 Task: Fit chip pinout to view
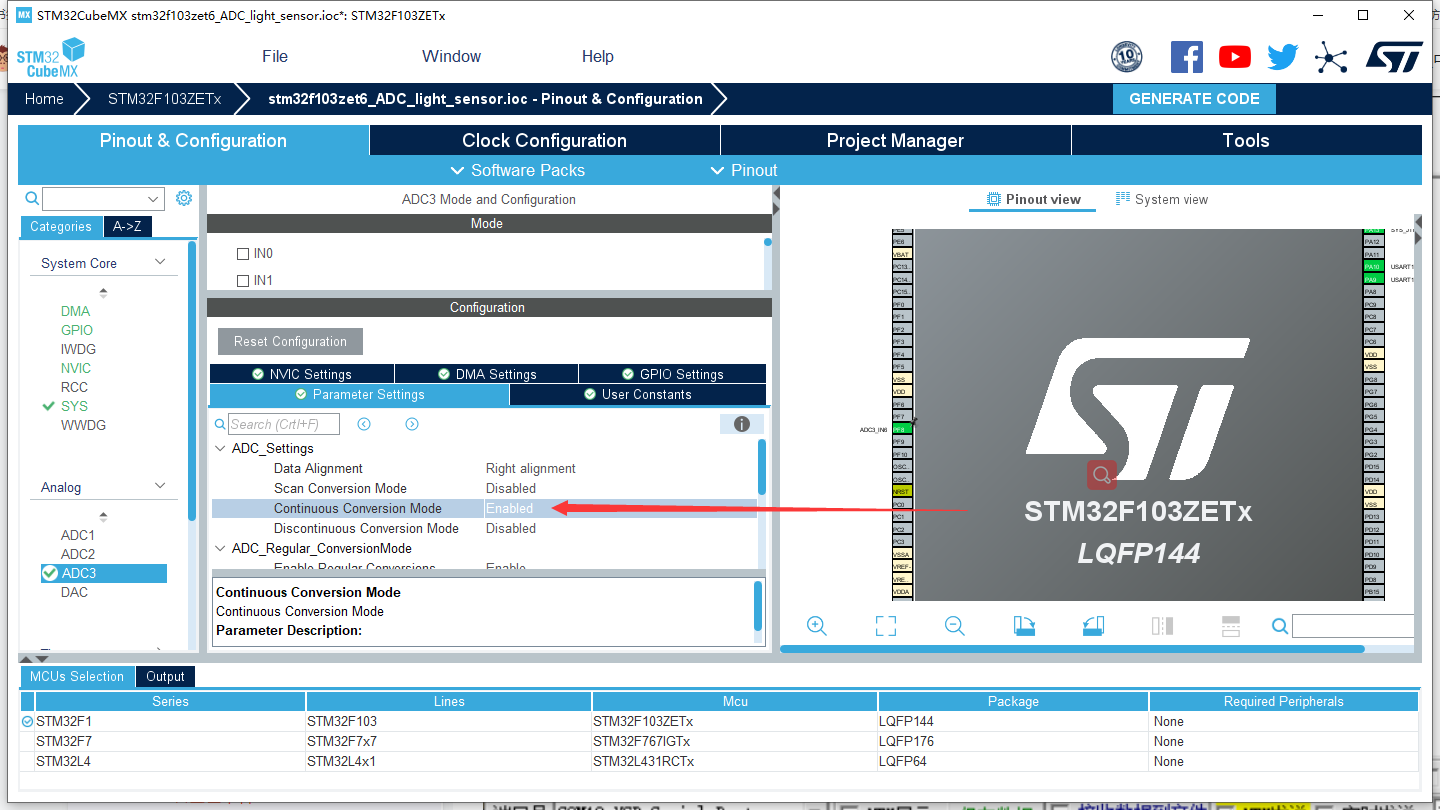click(886, 626)
